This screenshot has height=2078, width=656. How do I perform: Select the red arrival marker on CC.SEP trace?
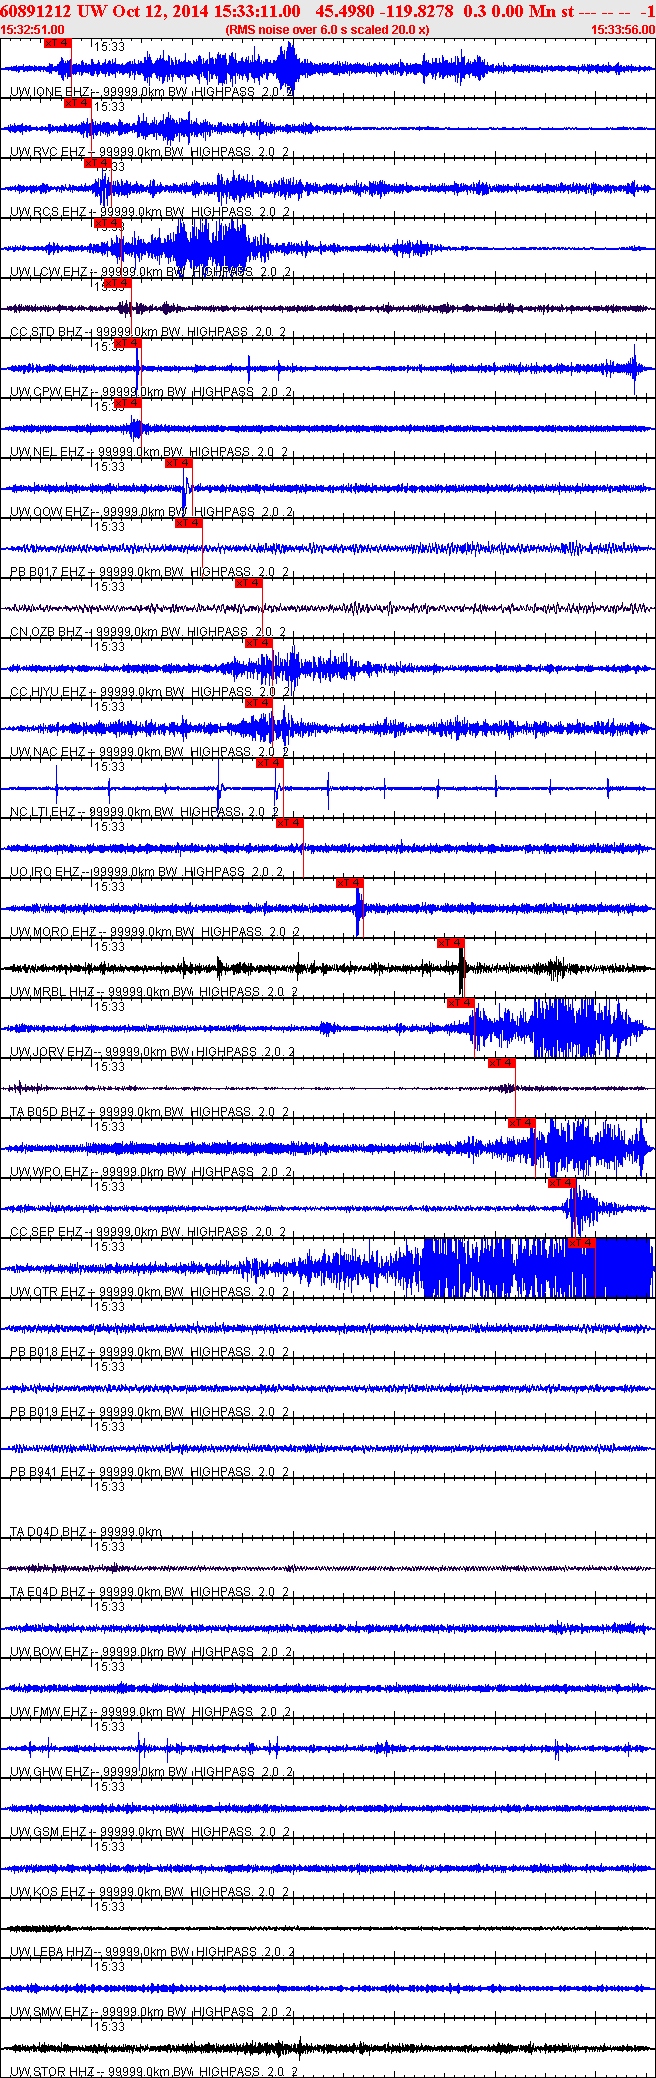point(561,1183)
